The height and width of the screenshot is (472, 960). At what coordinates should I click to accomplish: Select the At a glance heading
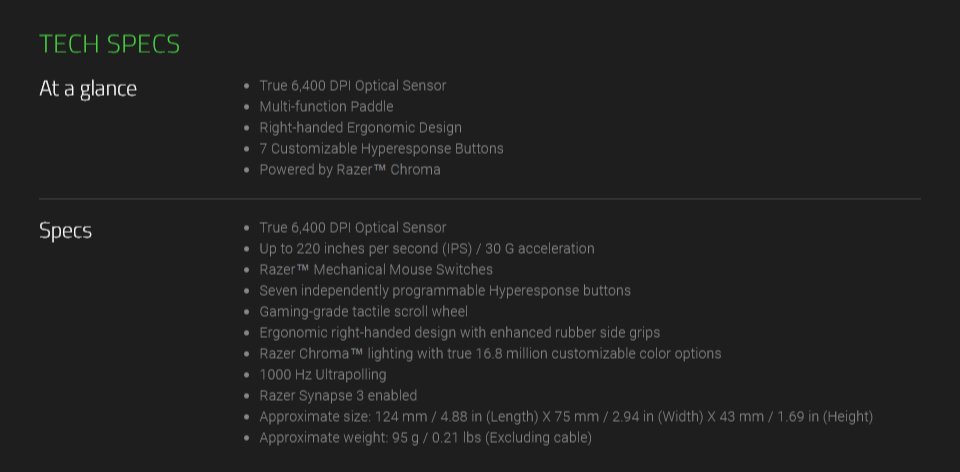[x=88, y=89]
